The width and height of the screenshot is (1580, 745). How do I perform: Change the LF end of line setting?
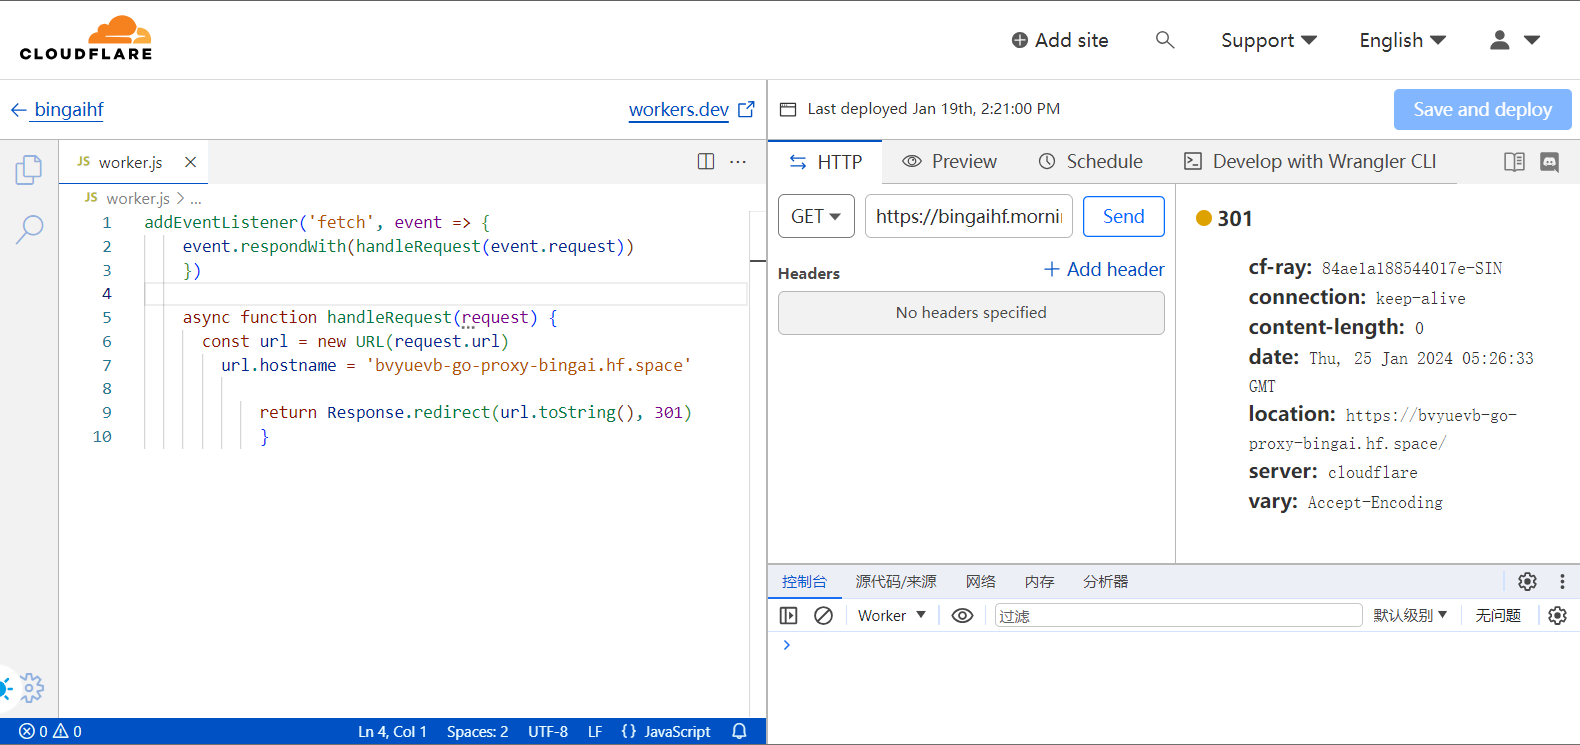click(x=595, y=731)
